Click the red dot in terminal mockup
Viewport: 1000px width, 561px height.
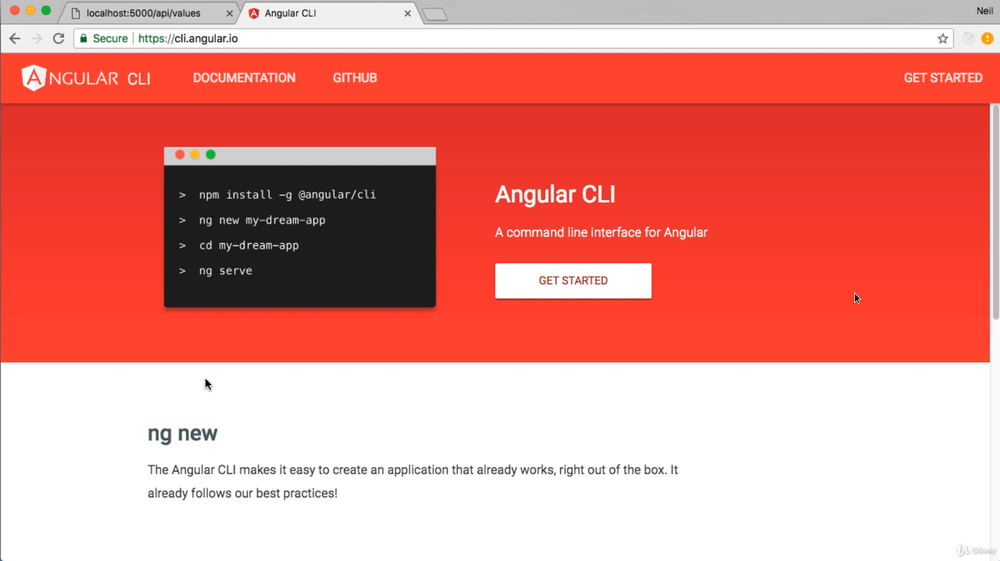point(180,155)
